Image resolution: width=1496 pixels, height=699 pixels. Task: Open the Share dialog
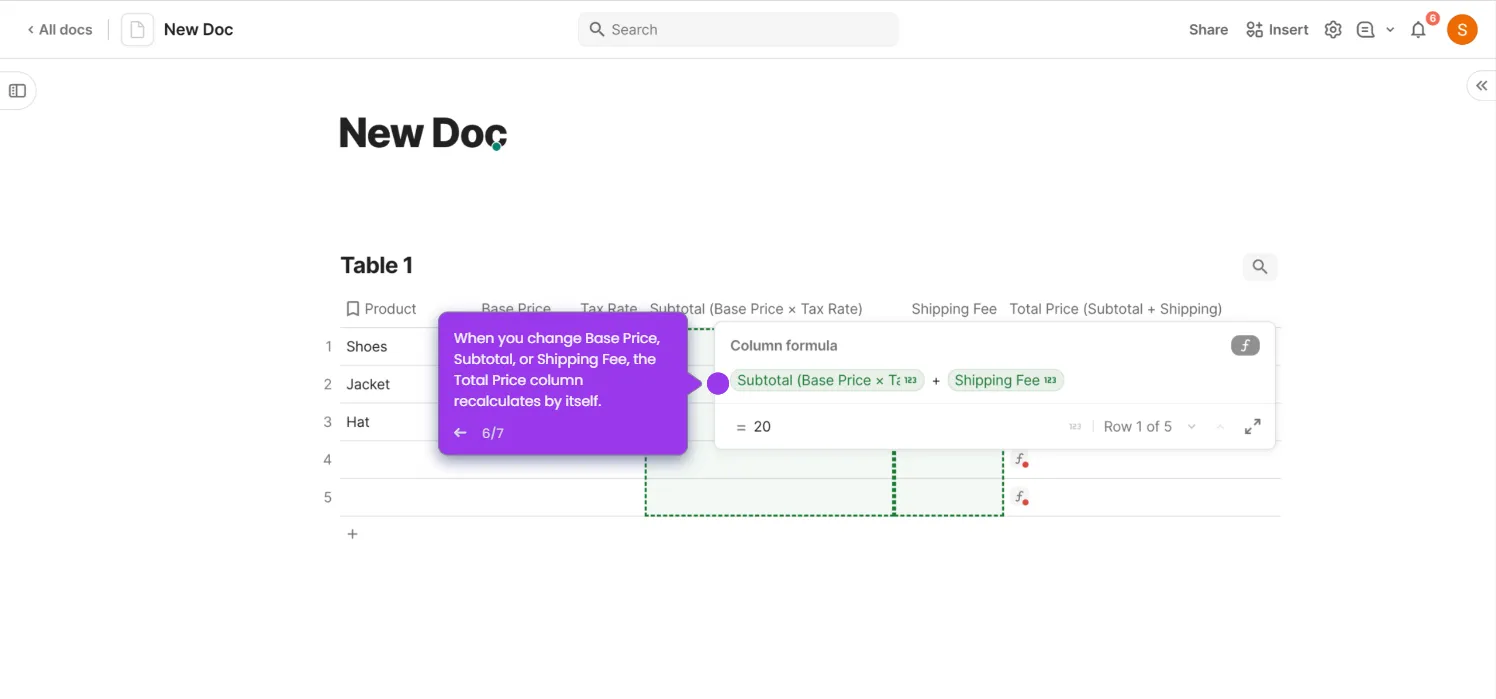[1208, 30]
